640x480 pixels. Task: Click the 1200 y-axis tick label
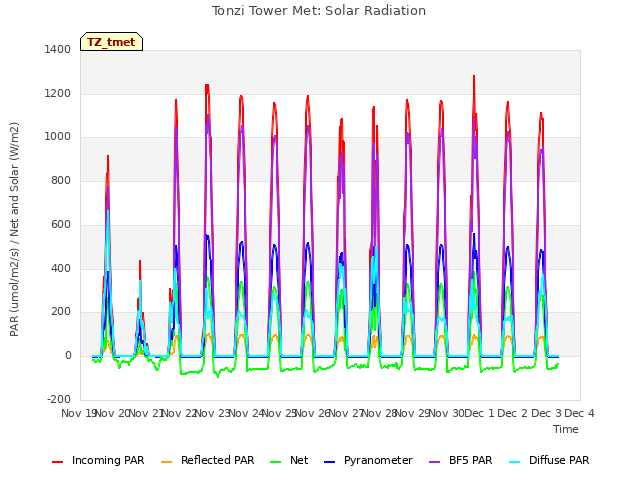point(58,93)
